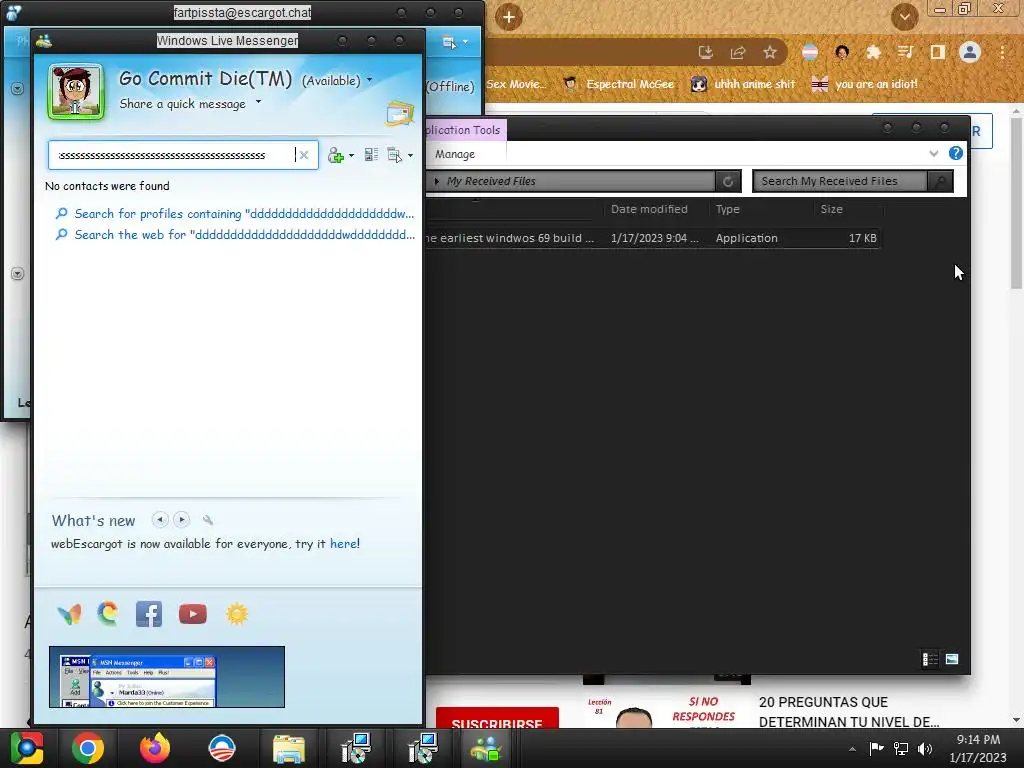This screenshot has height=768, width=1024.
Task: Open Chrome tab search dropdown
Action: point(904,16)
